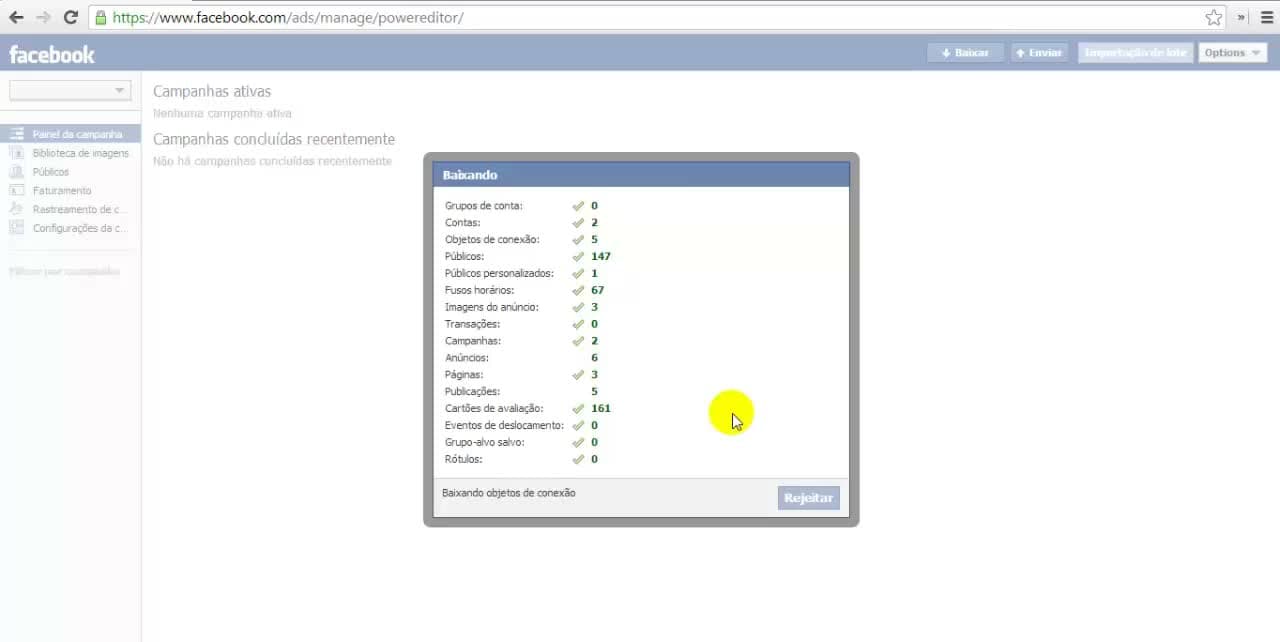Click the Baixando dialog title bar
The width and height of the screenshot is (1280, 642).
point(641,175)
